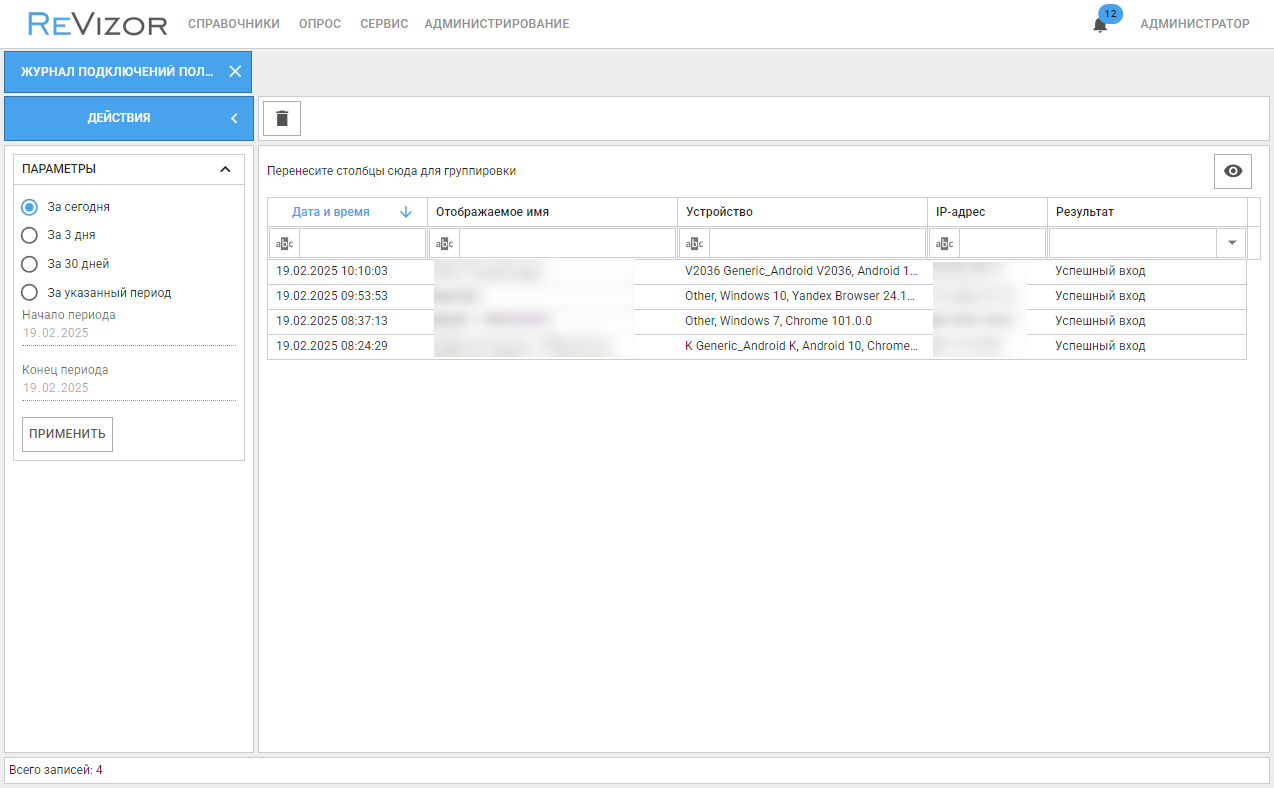This screenshot has height=788, width=1274.
Task: Select the row dated 19.02.2025 08:24:29
Action: click(x=757, y=346)
